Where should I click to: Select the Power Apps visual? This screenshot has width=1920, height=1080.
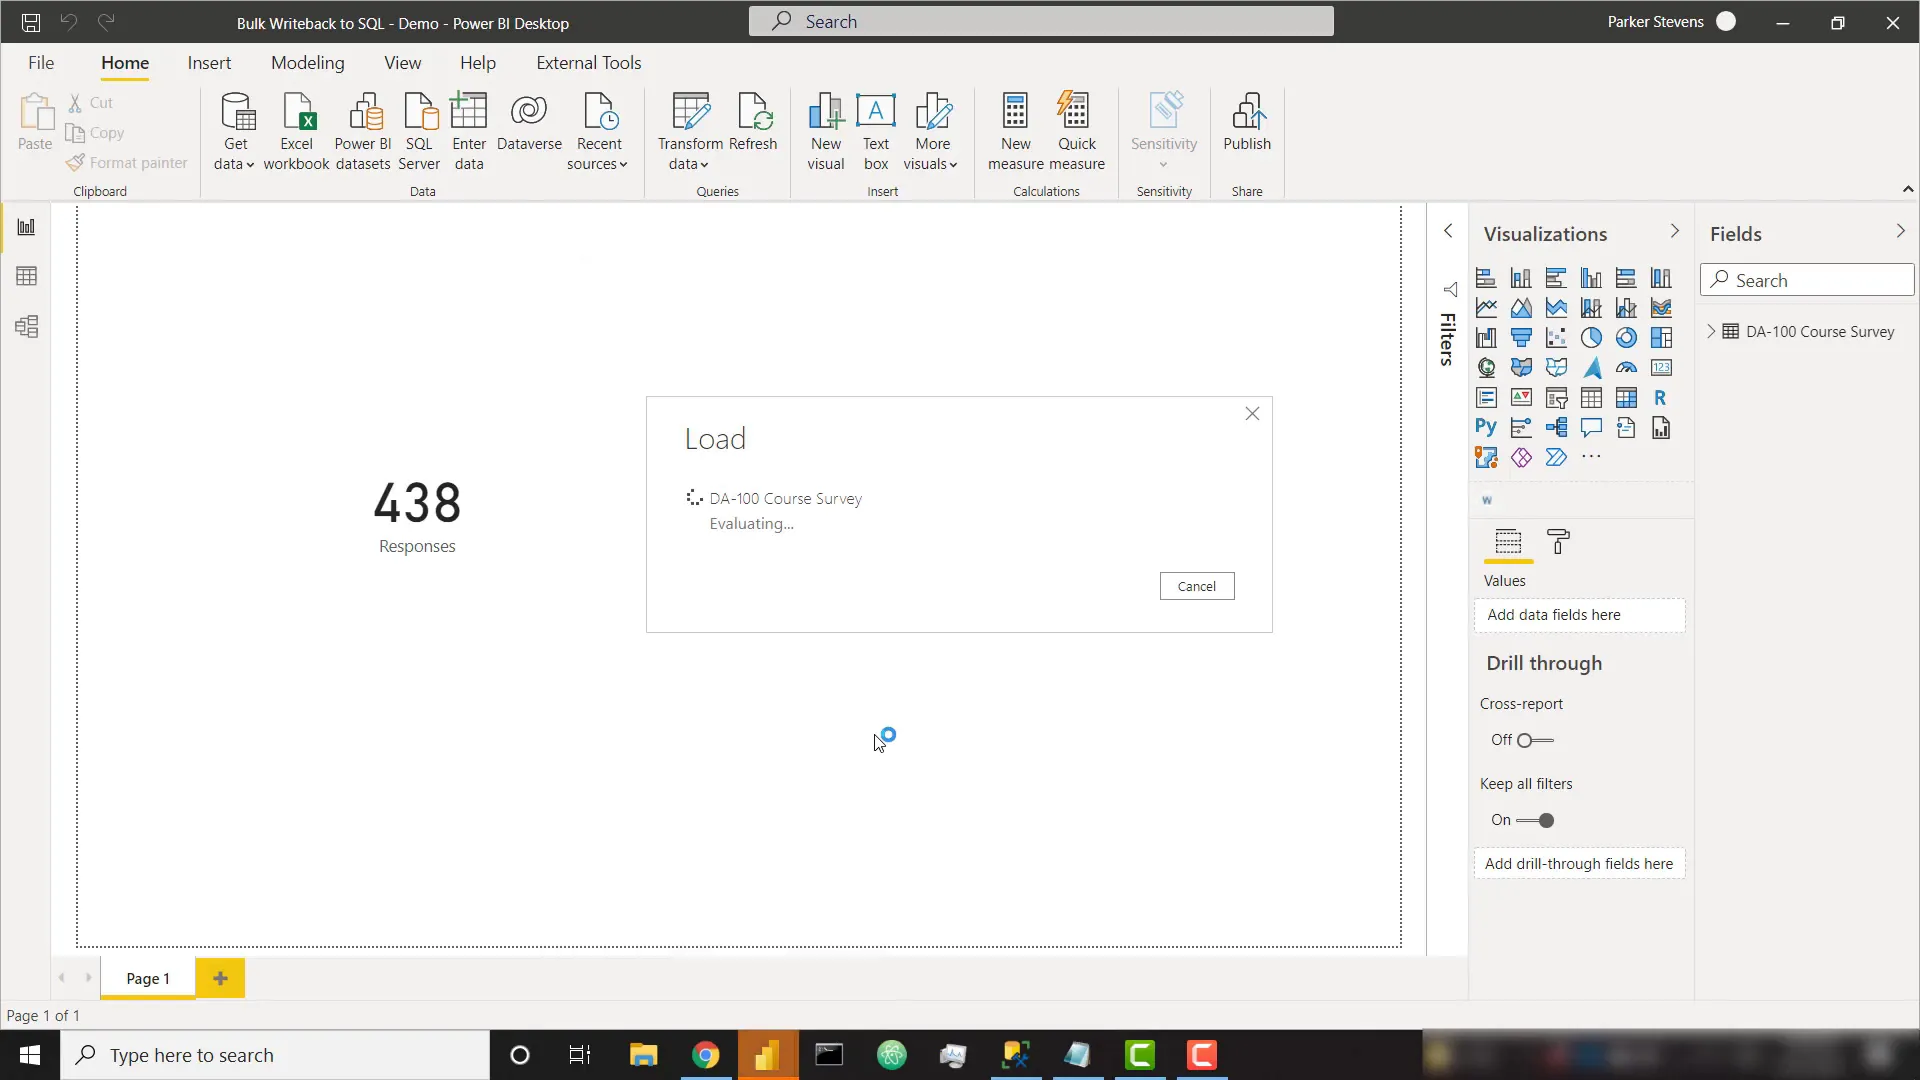pos(1521,458)
